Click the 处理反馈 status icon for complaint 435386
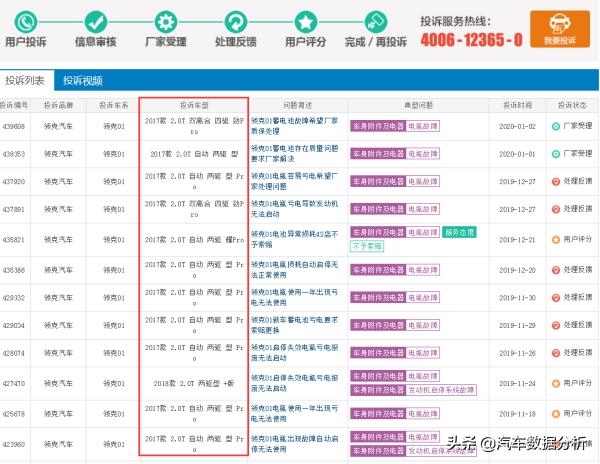Image resolution: width=600 pixels, height=464 pixels. (x=556, y=270)
